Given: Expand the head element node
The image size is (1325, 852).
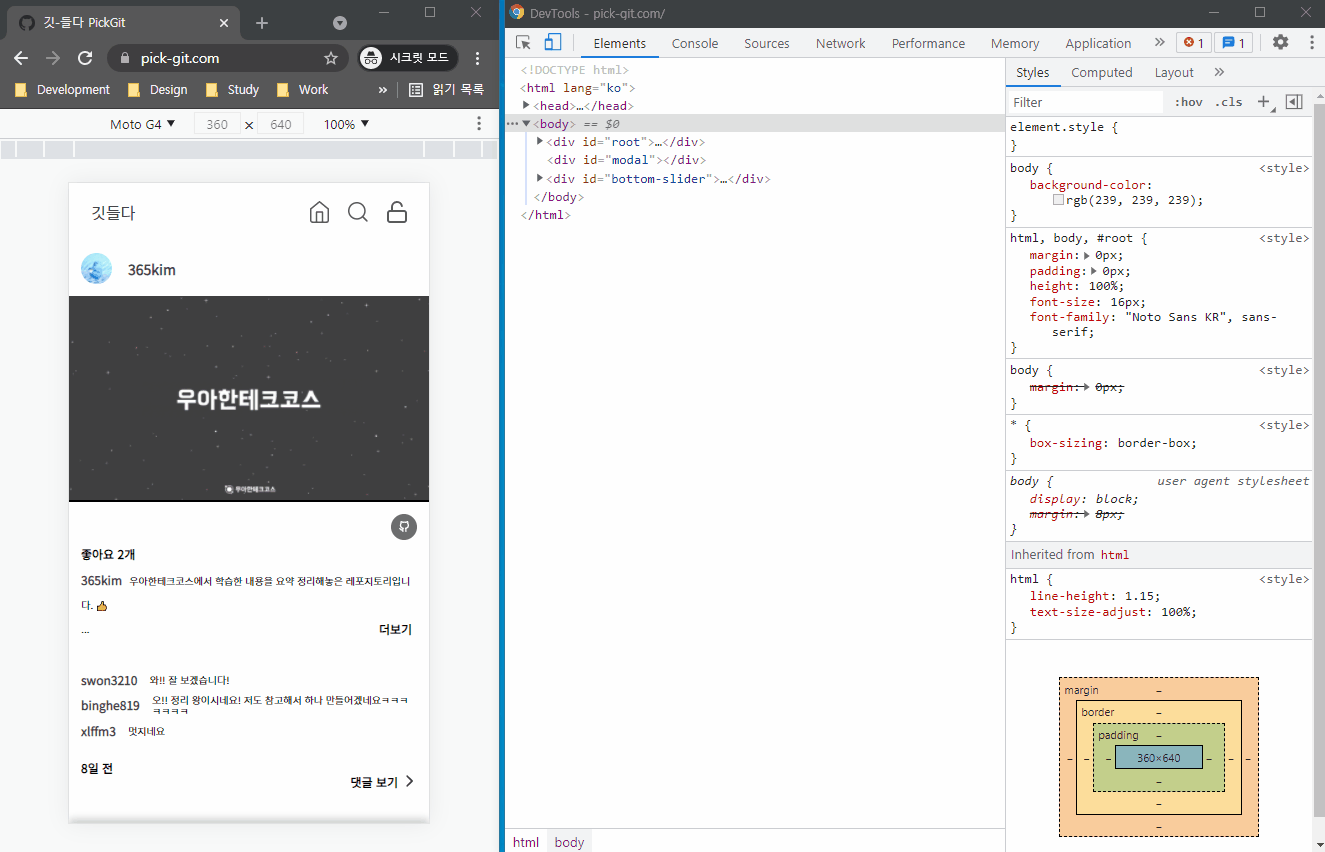Looking at the screenshot, I should [x=526, y=105].
